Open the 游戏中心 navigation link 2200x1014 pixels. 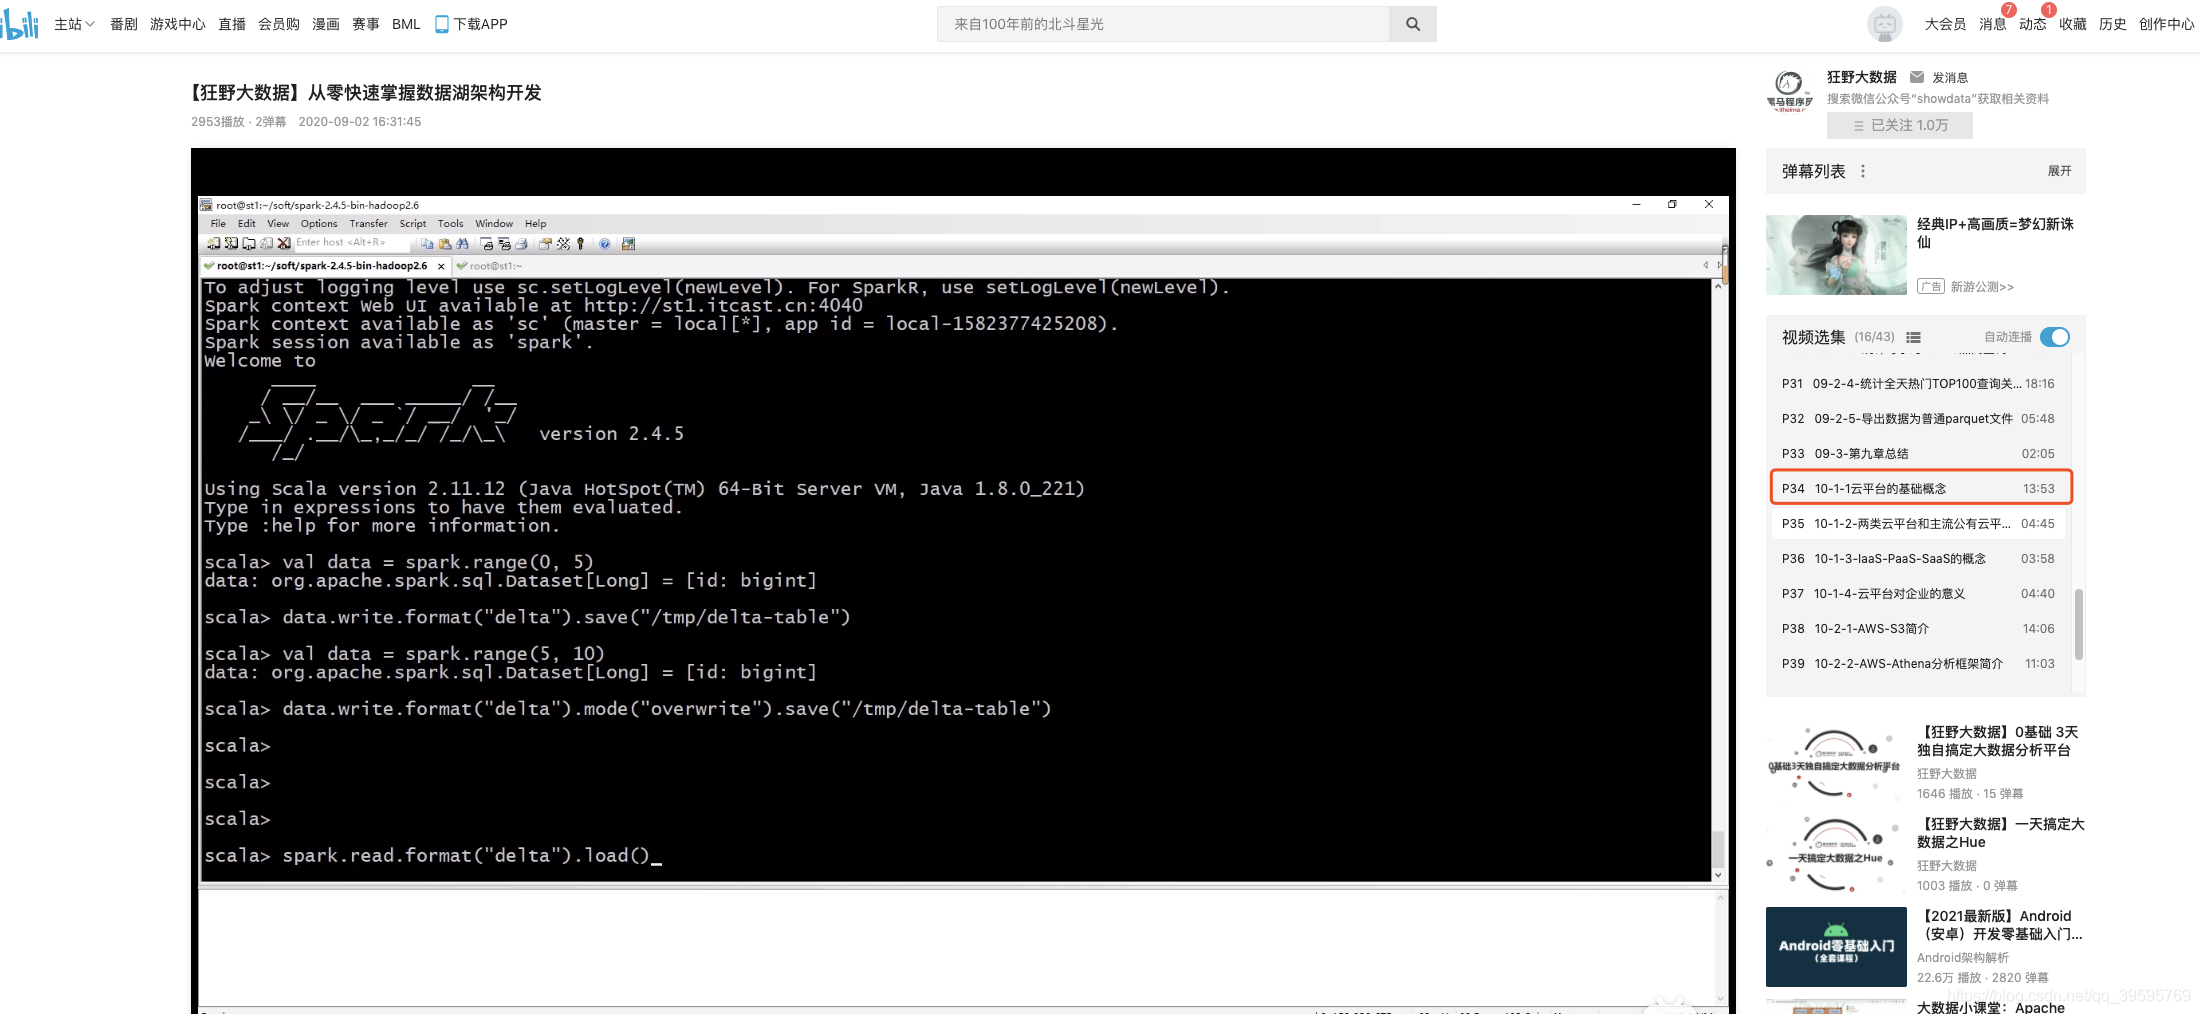coord(178,24)
